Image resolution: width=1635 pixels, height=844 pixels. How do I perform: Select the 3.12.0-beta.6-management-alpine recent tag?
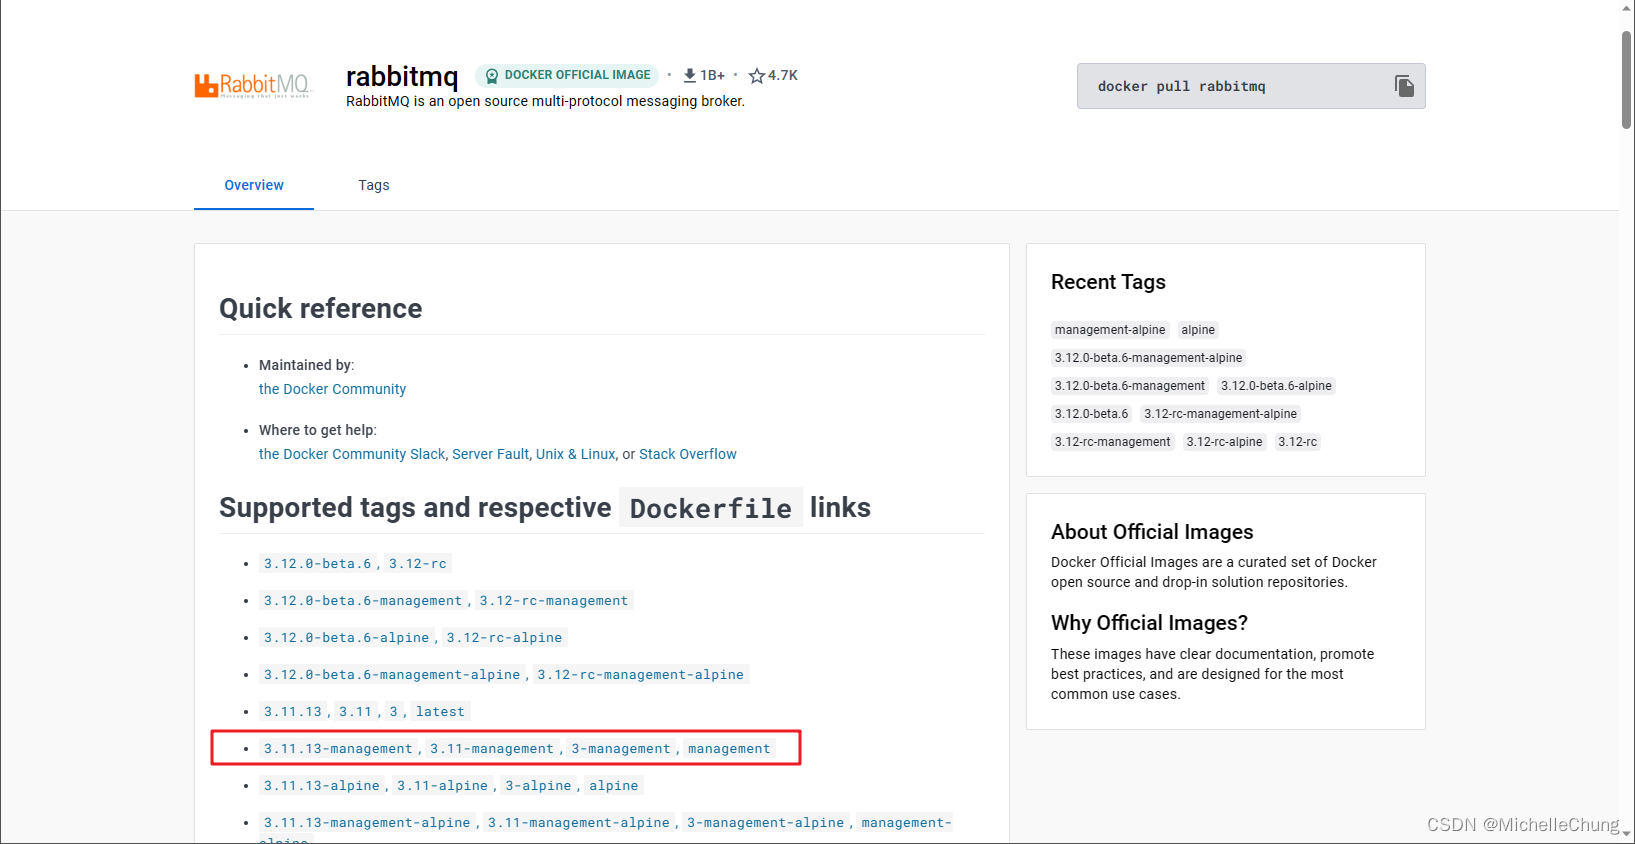tap(1148, 358)
